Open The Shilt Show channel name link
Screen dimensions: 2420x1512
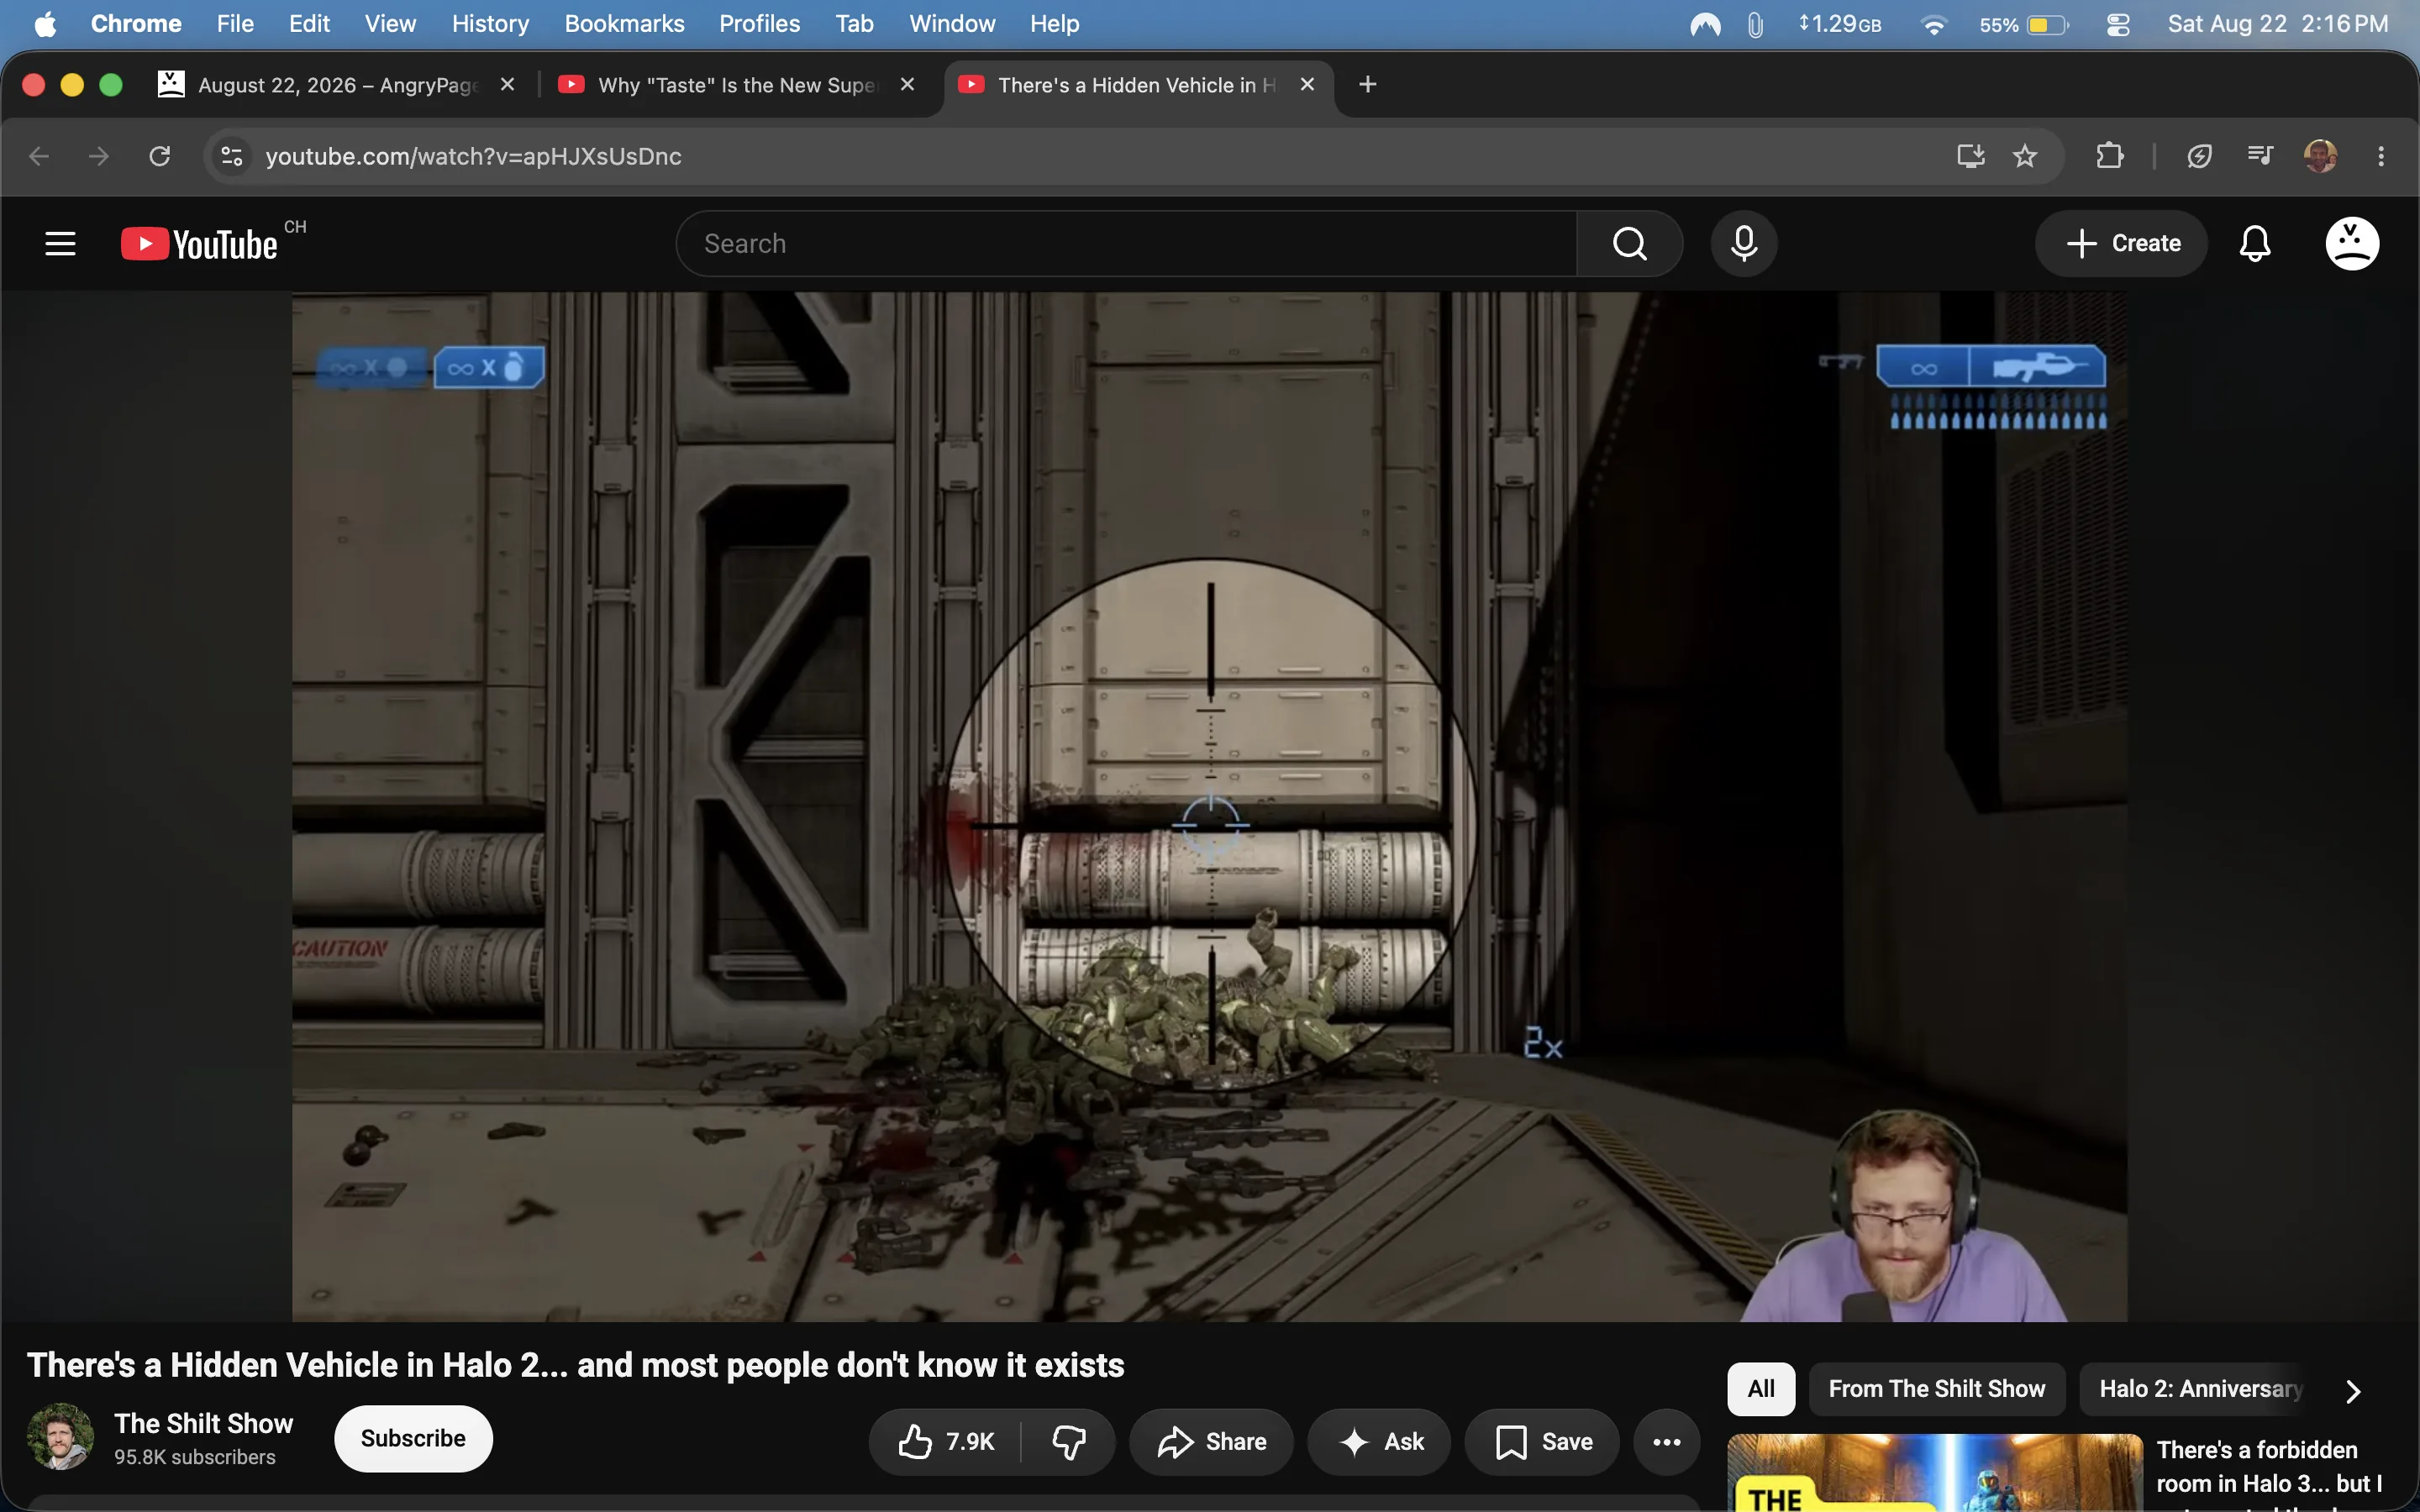tap(204, 1423)
